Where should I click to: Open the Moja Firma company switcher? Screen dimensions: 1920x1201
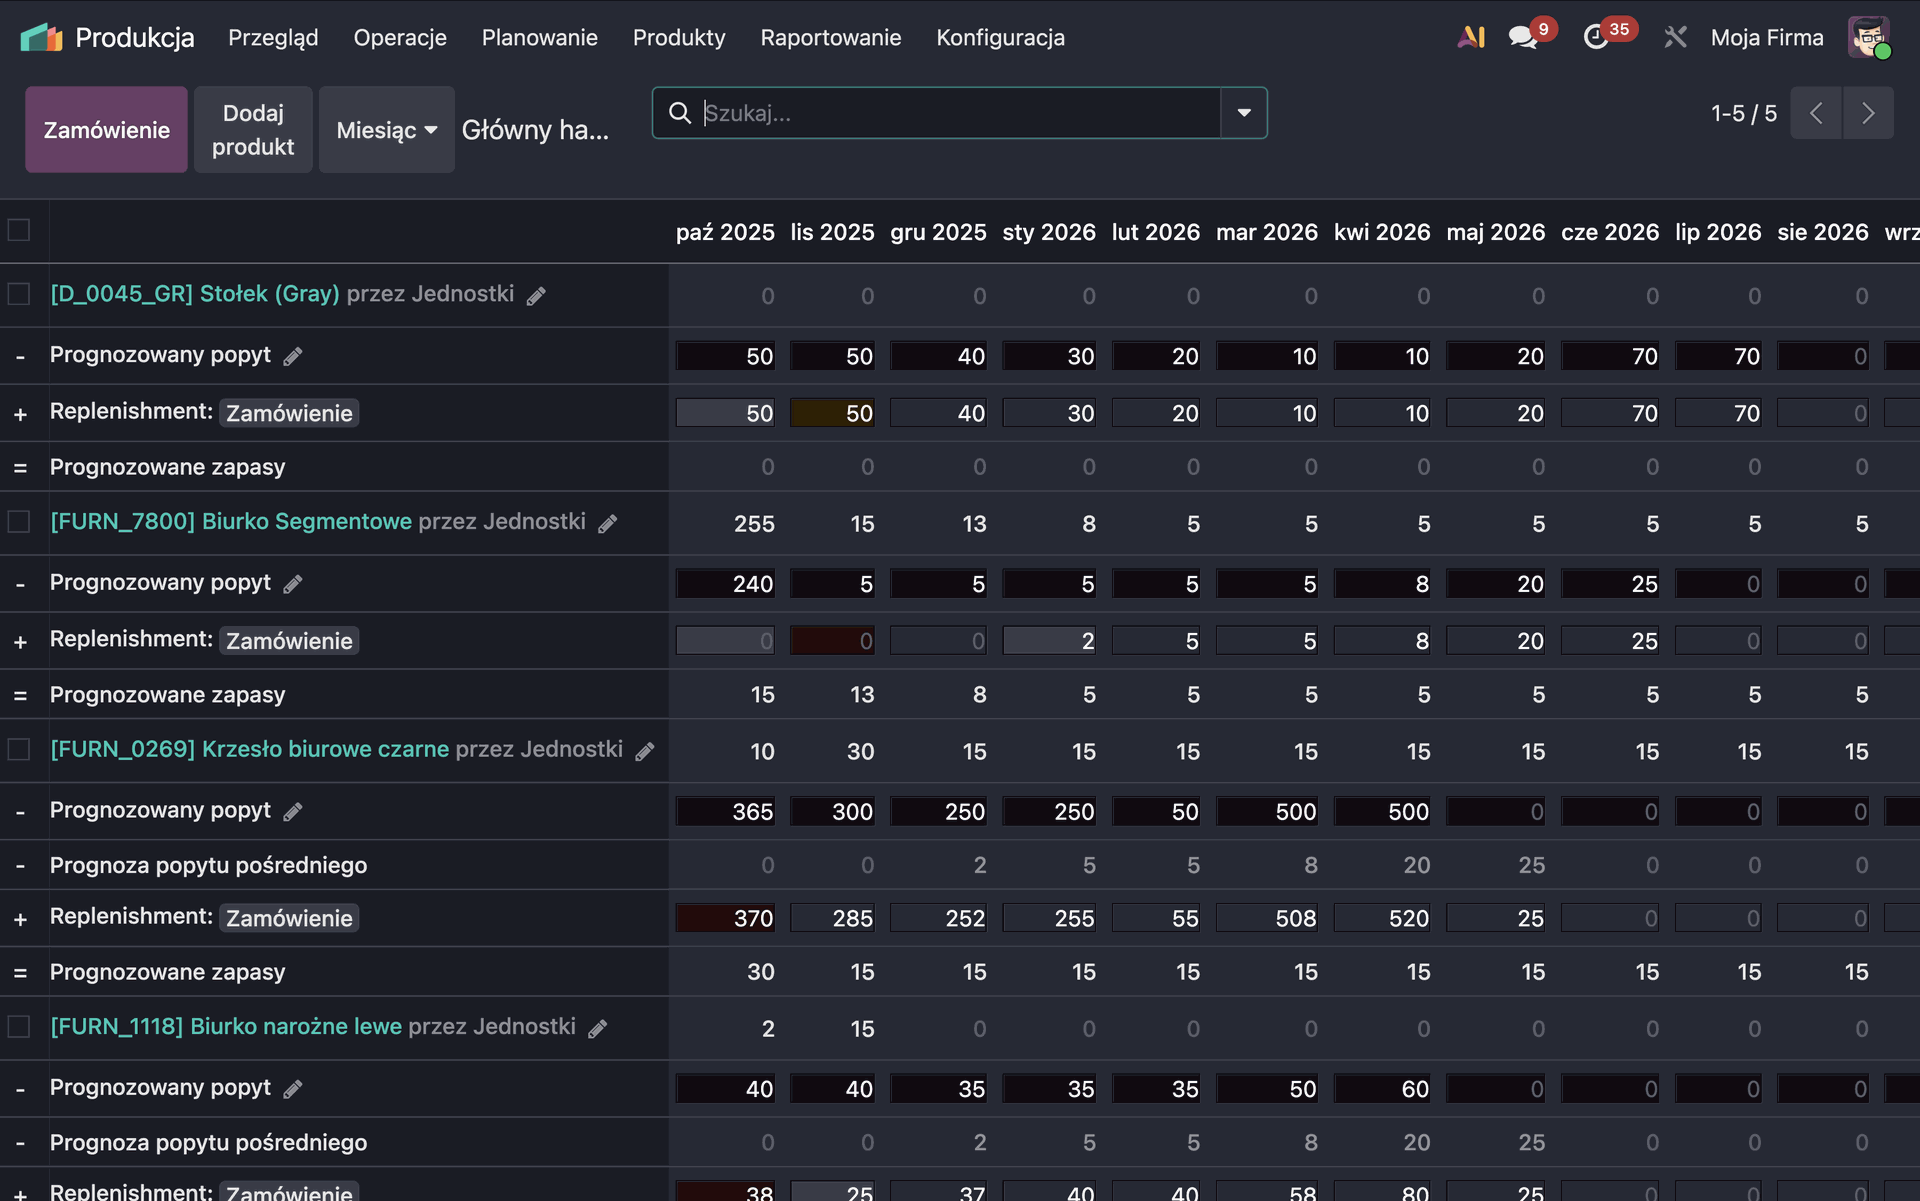[x=1766, y=38]
